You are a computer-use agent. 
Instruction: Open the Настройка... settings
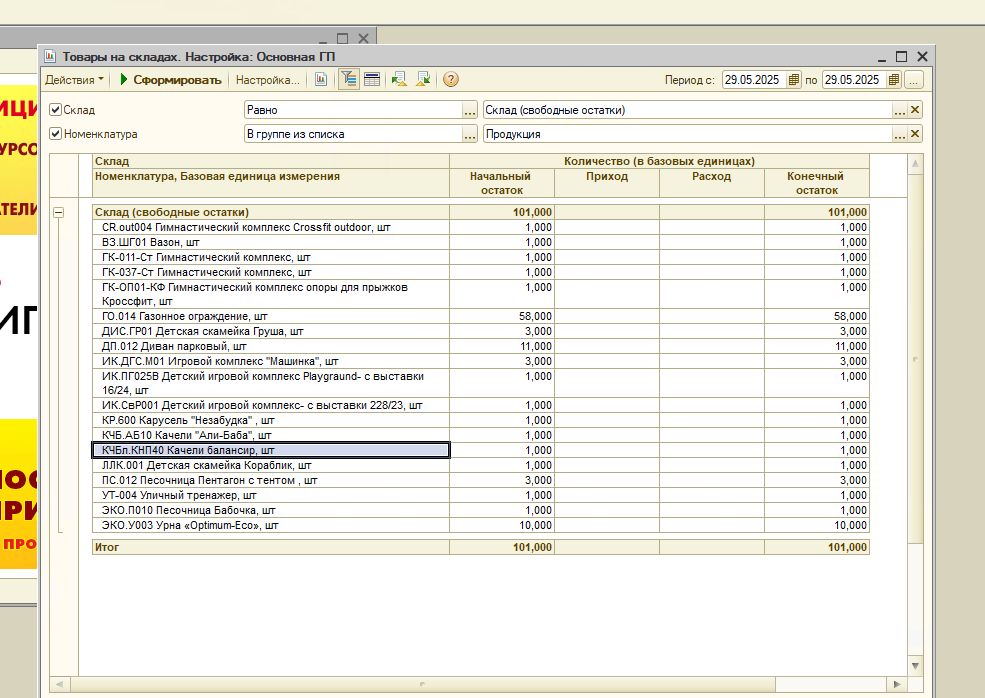click(x=267, y=80)
